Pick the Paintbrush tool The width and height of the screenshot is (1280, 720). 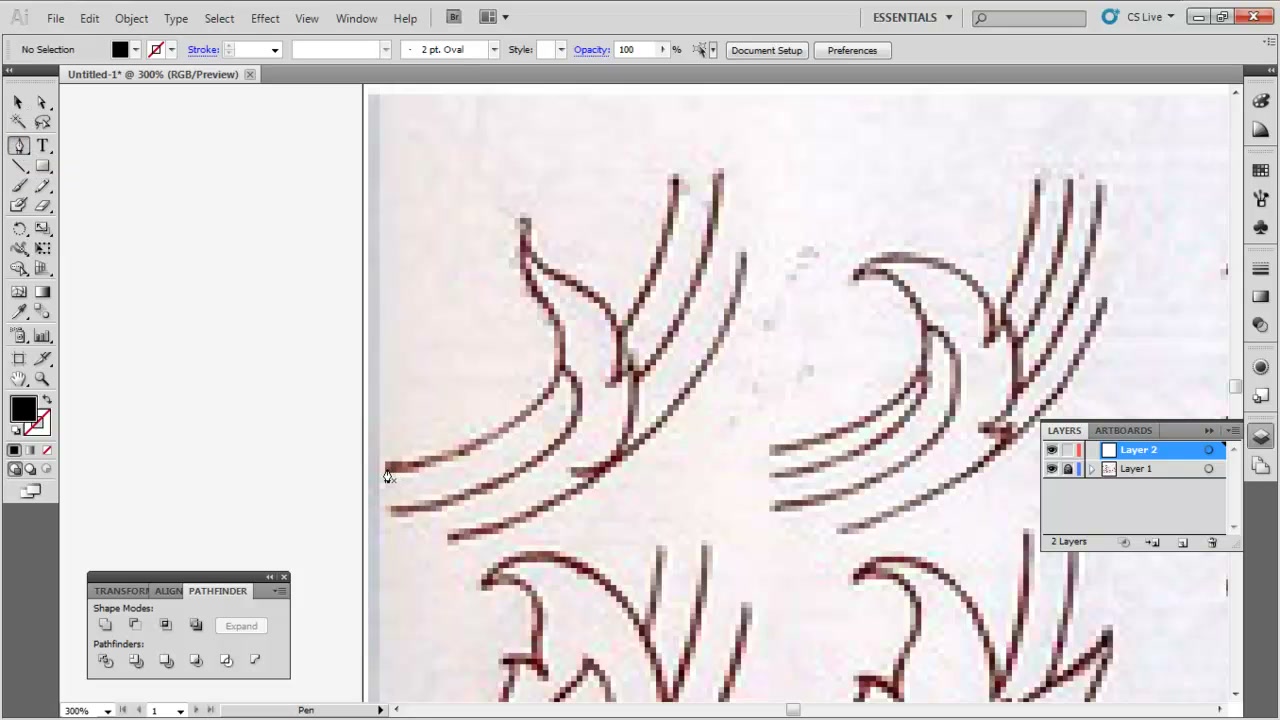pyautogui.click(x=18, y=186)
